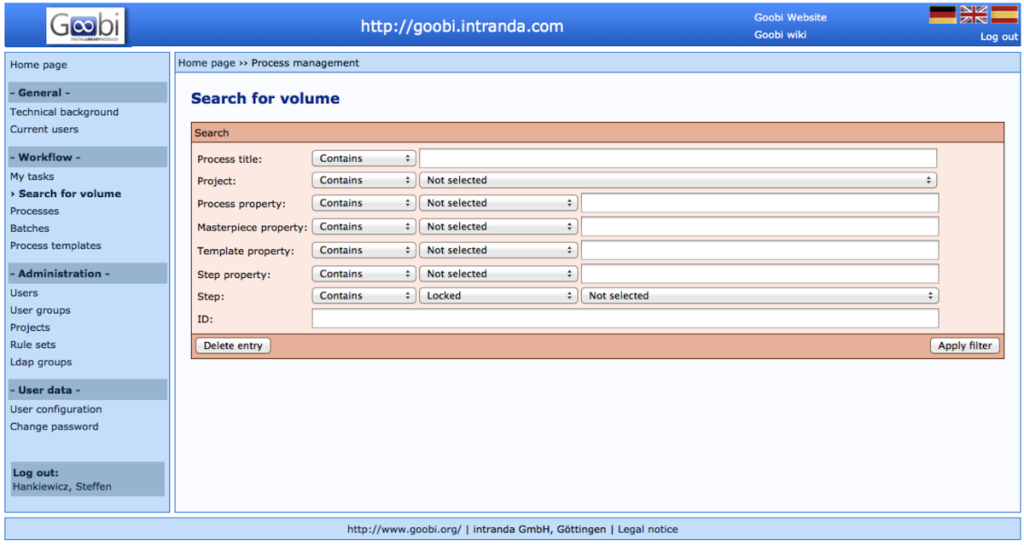1024x545 pixels.
Task: Click Process management in breadcrumb
Action: 305,63
